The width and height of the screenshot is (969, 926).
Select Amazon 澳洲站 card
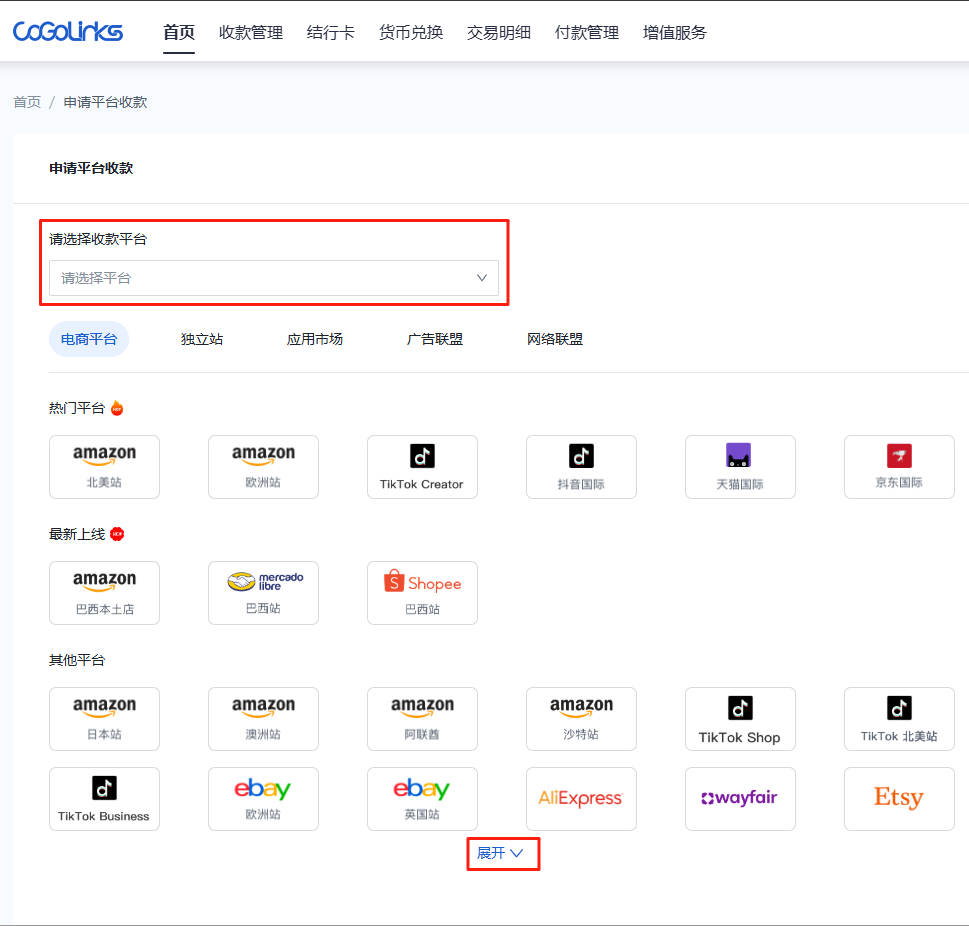pos(263,719)
